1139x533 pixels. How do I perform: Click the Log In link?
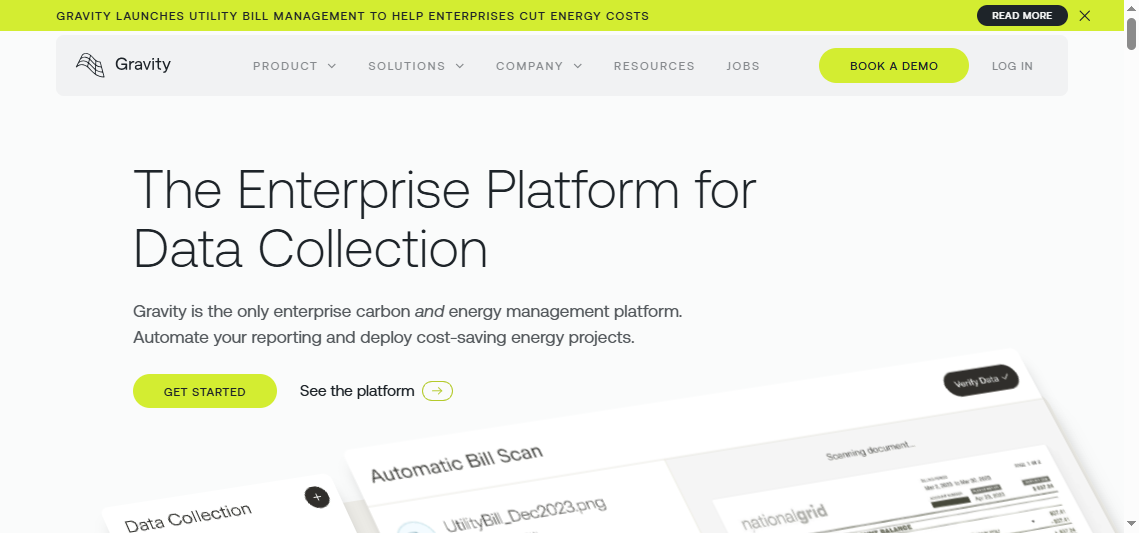coord(1013,66)
